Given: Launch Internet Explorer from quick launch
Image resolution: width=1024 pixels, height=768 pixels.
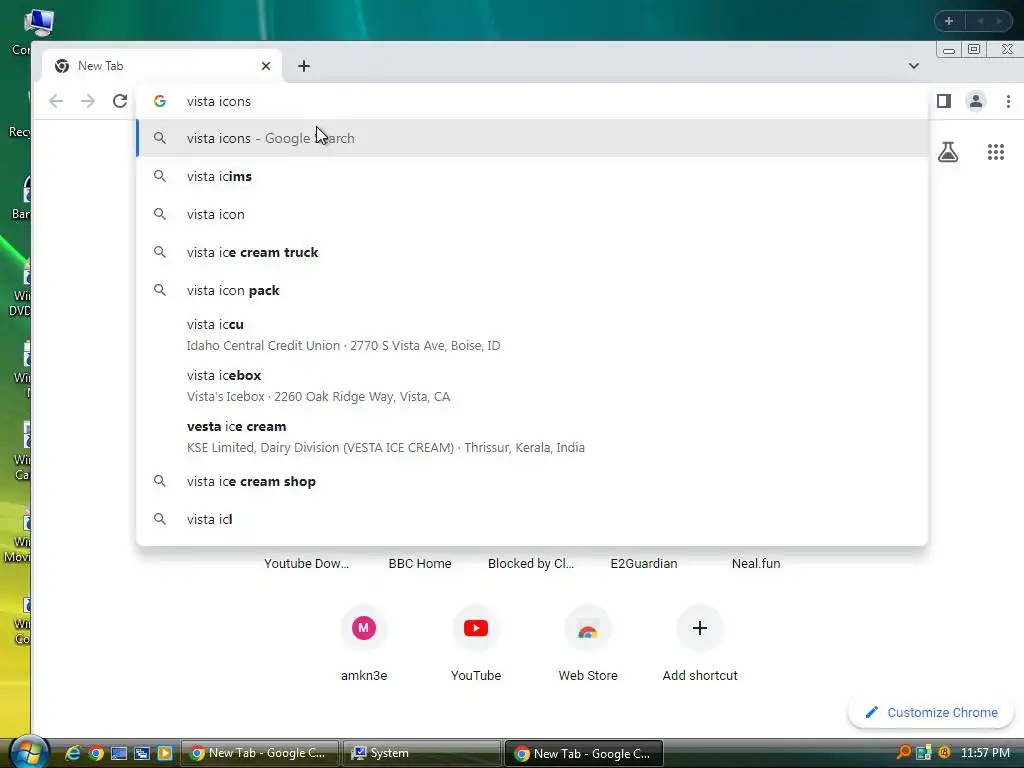Looking at the screenshot, I should point(72,753).
